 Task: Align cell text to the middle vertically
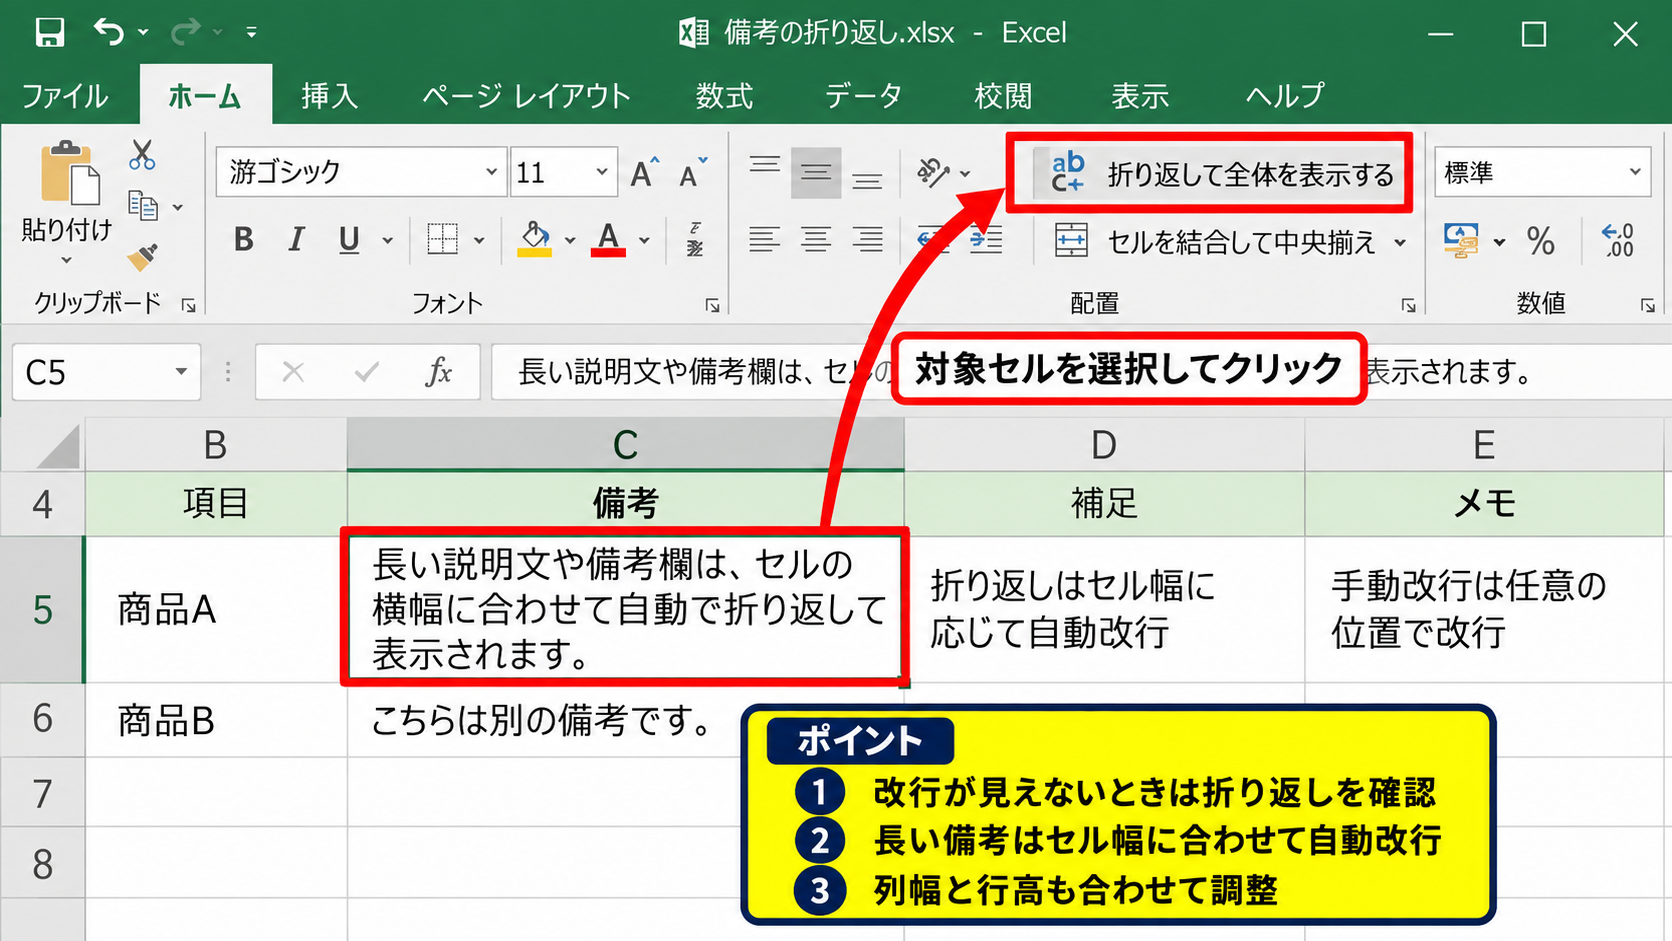[x=816, y=173]
